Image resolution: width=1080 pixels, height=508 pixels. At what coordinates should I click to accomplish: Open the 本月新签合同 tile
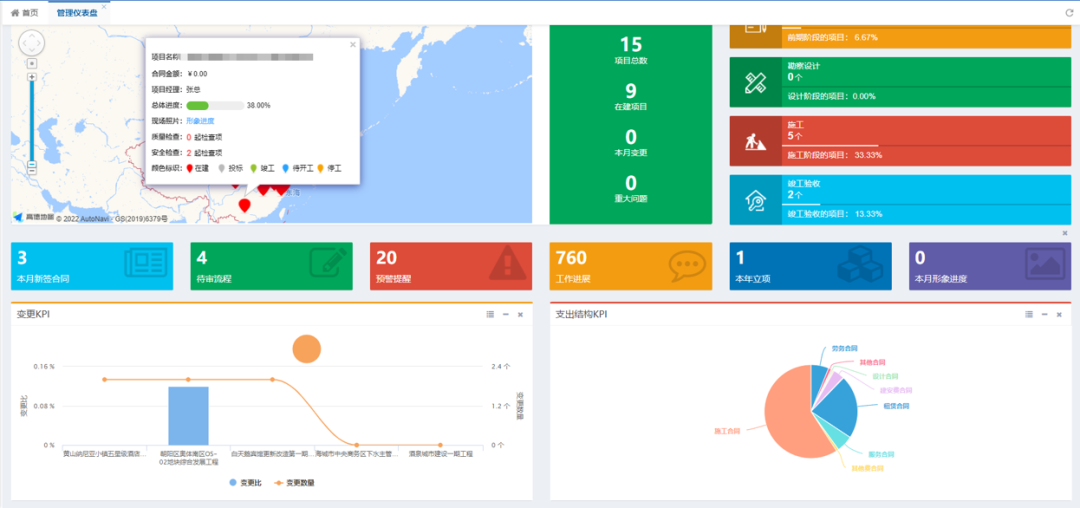(x=92, y=266)
